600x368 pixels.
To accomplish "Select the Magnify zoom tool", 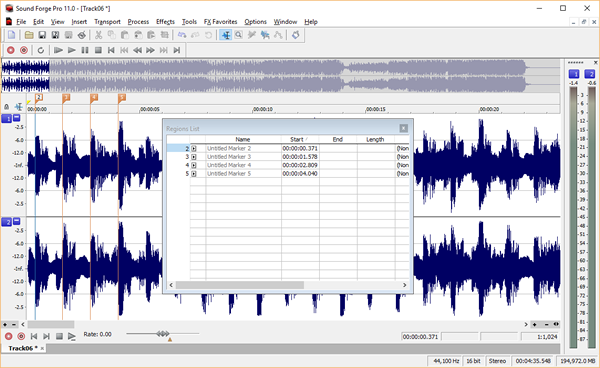I will (238, 35).
